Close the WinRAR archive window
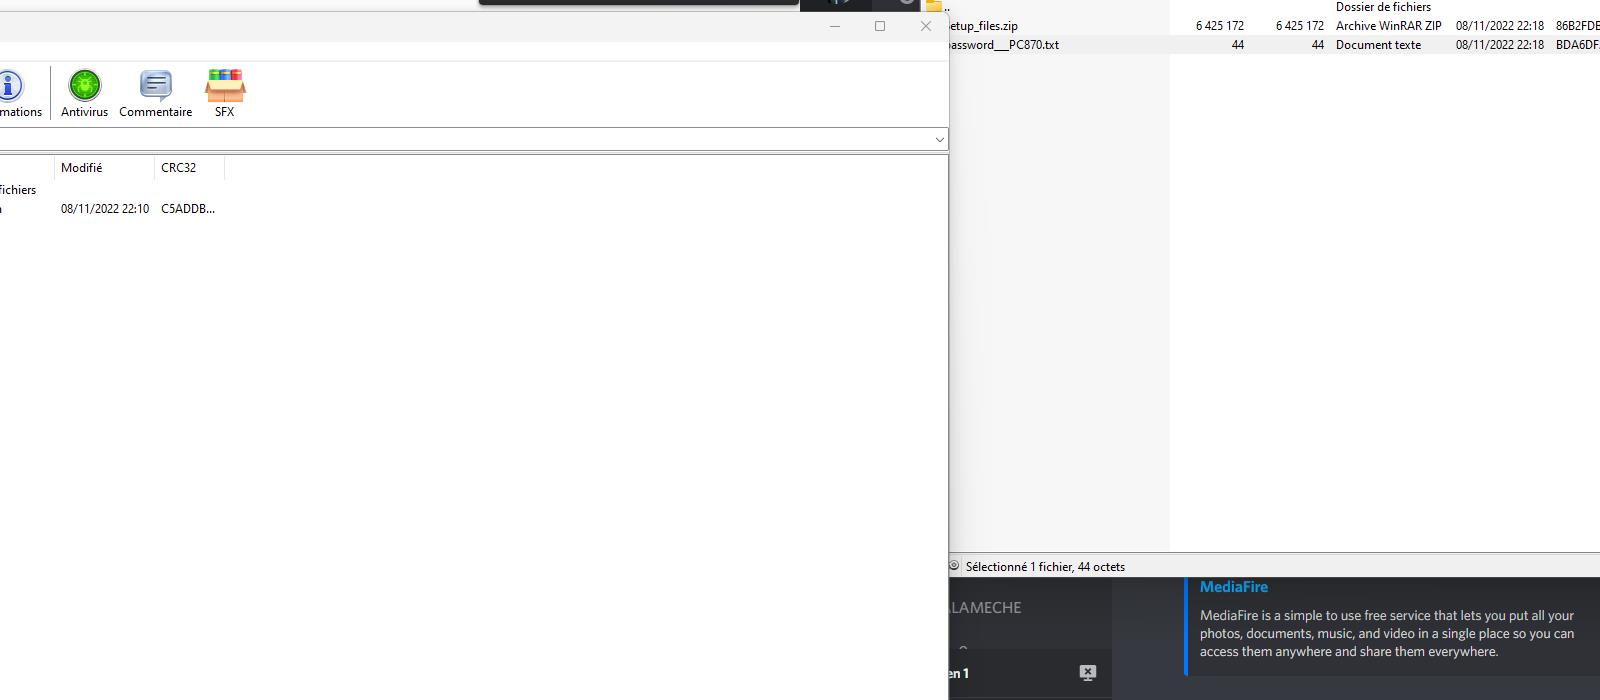The height and width of the screenshot is (700, 1600). pos(925,26)
